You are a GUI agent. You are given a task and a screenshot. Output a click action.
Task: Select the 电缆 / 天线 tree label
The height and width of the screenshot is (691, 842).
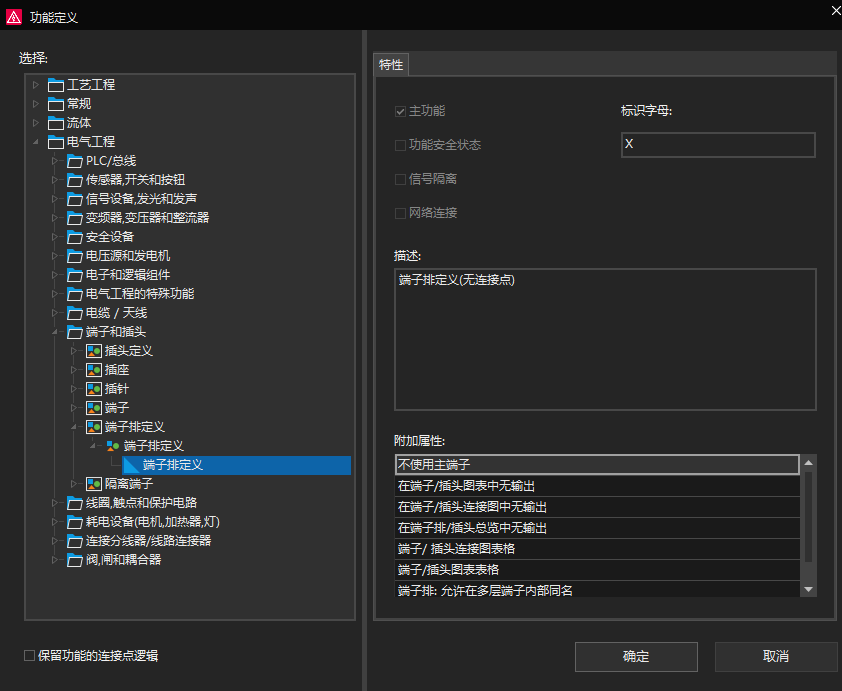(x=116, y=313)
